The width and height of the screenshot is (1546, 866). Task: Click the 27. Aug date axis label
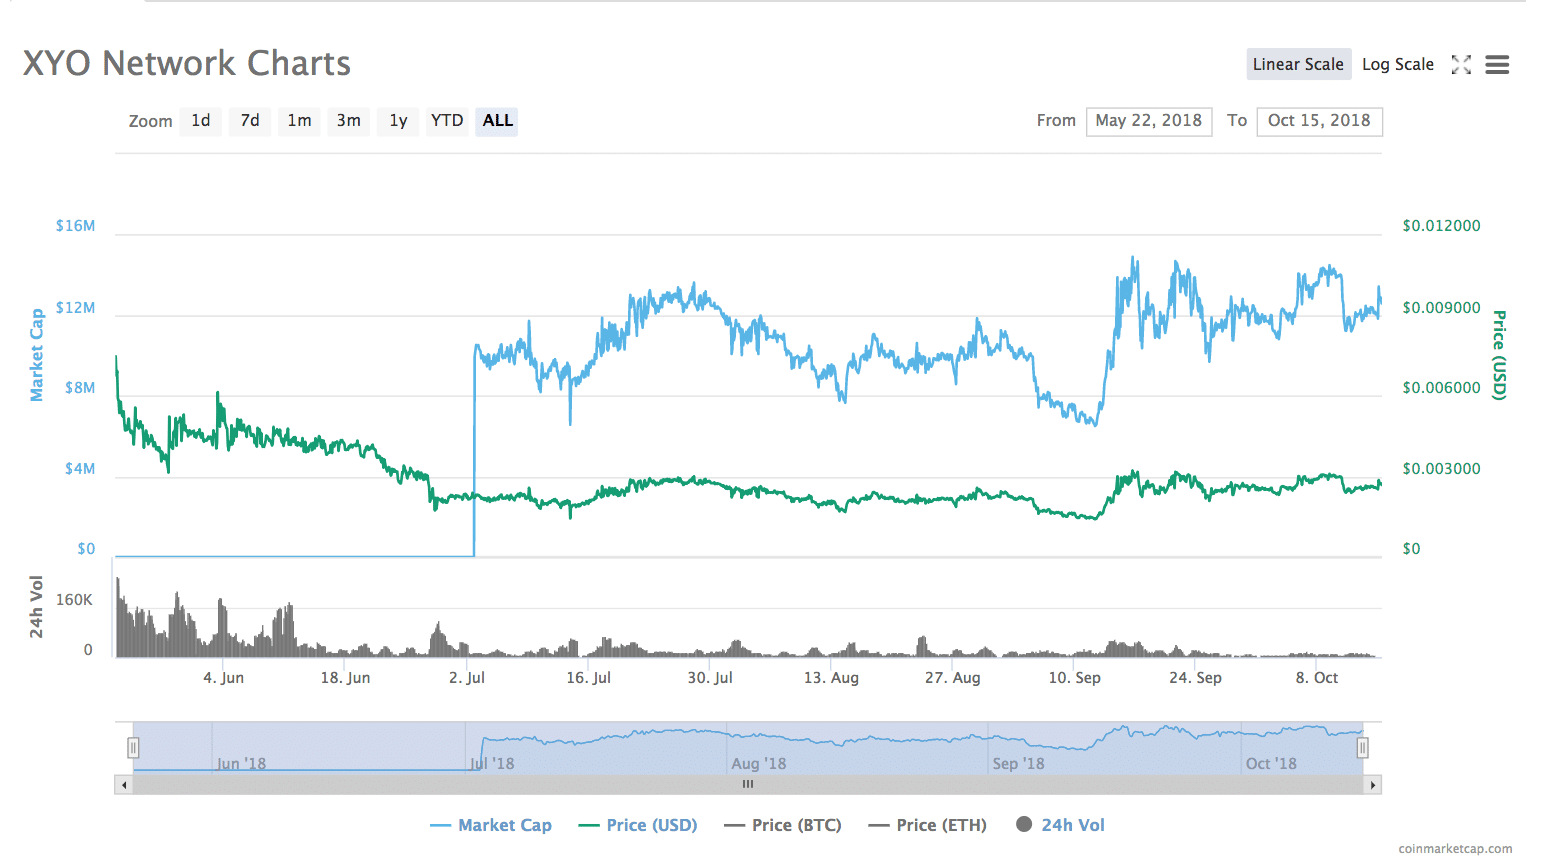952,678
